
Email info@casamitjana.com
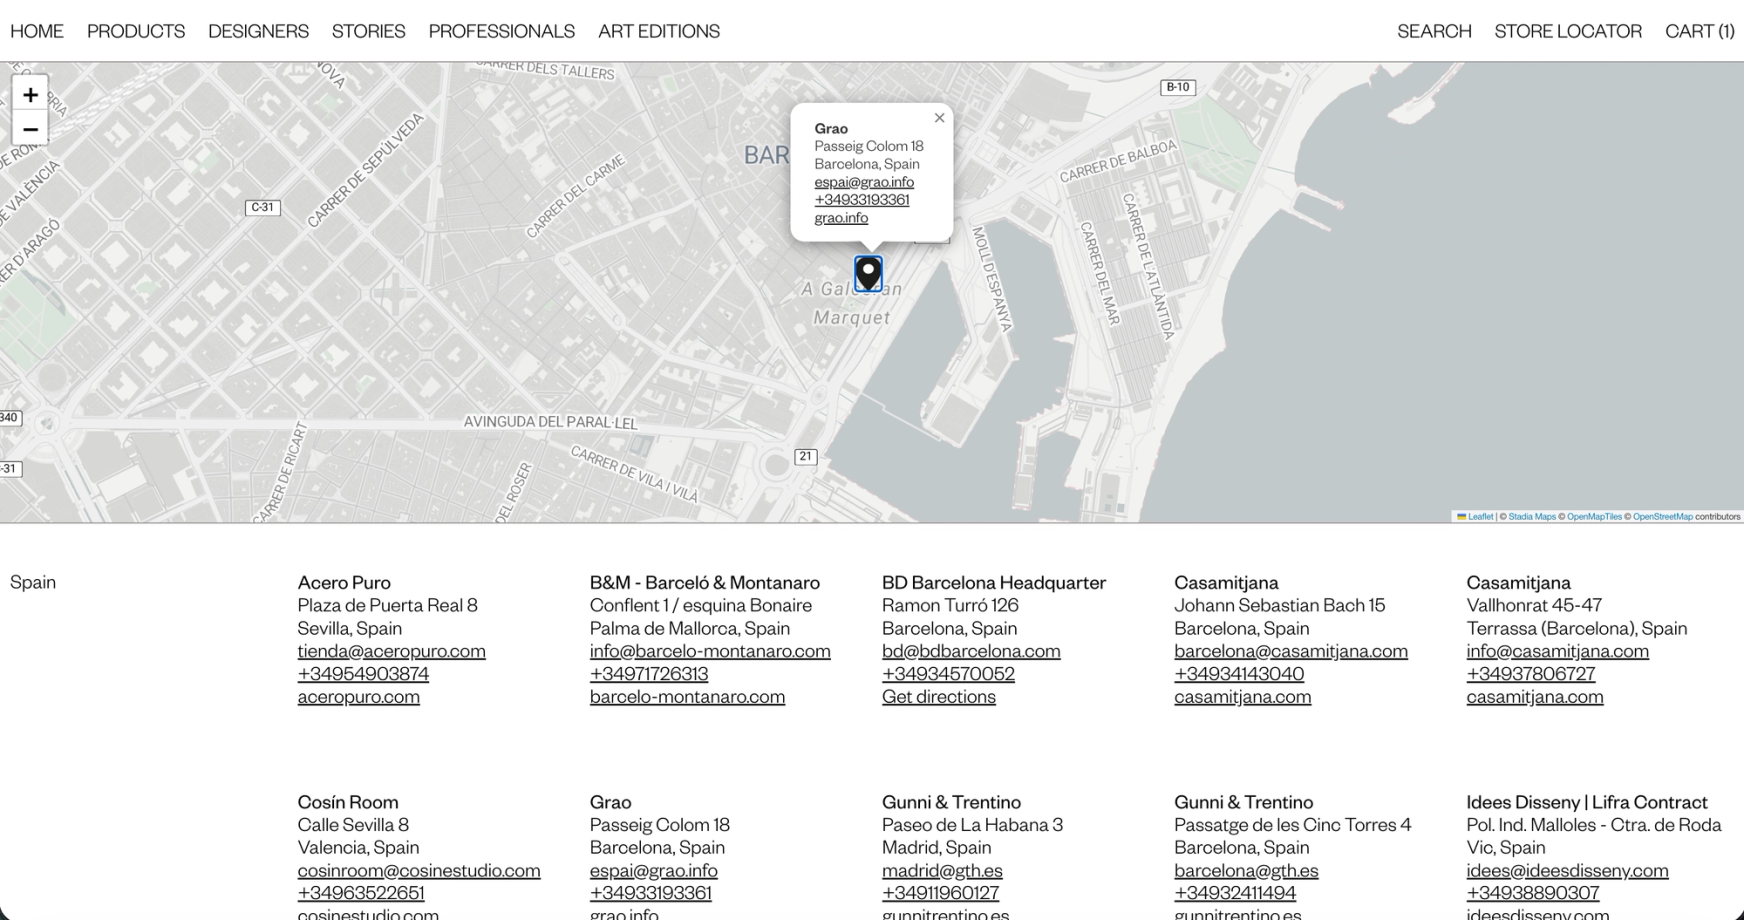(1558, 651)
